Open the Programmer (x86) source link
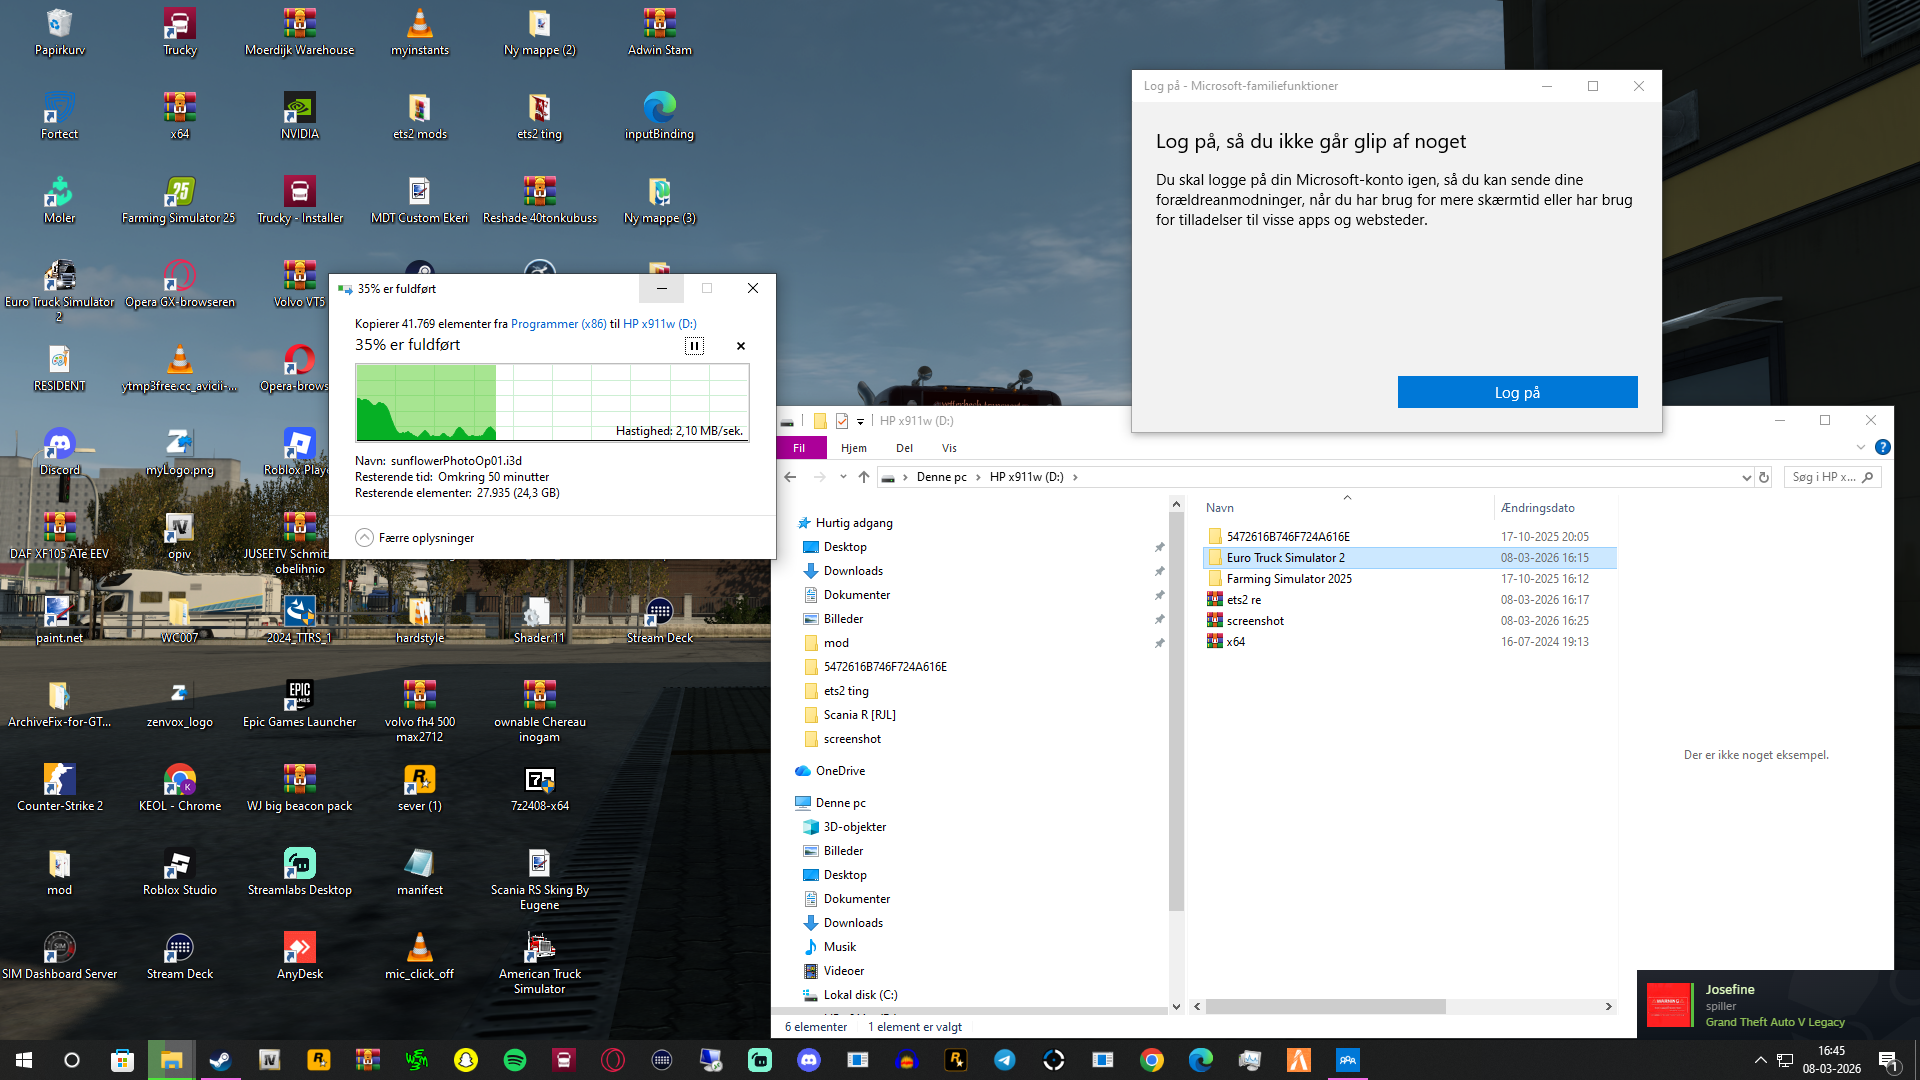This screenshot has height=1080, width=1920. tap(558, 324)
